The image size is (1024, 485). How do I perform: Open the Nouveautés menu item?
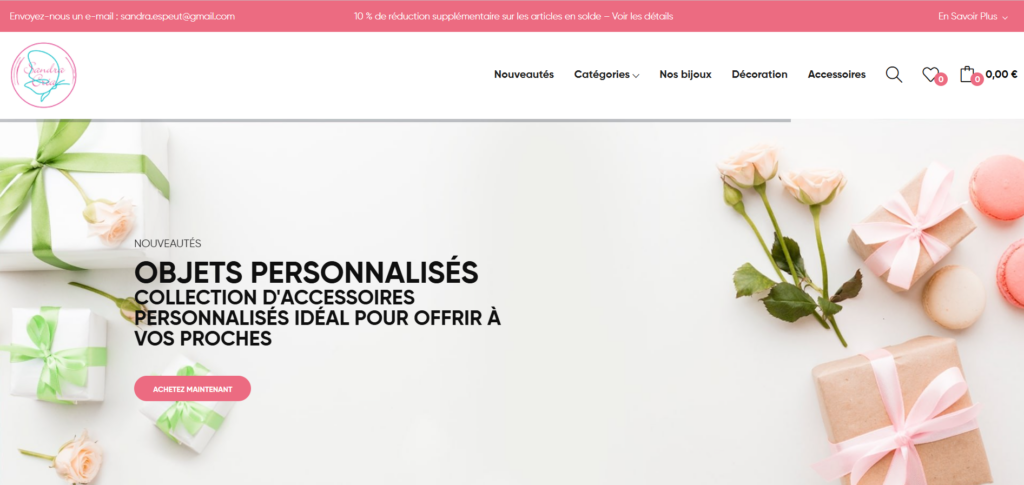tap(524, 74)
